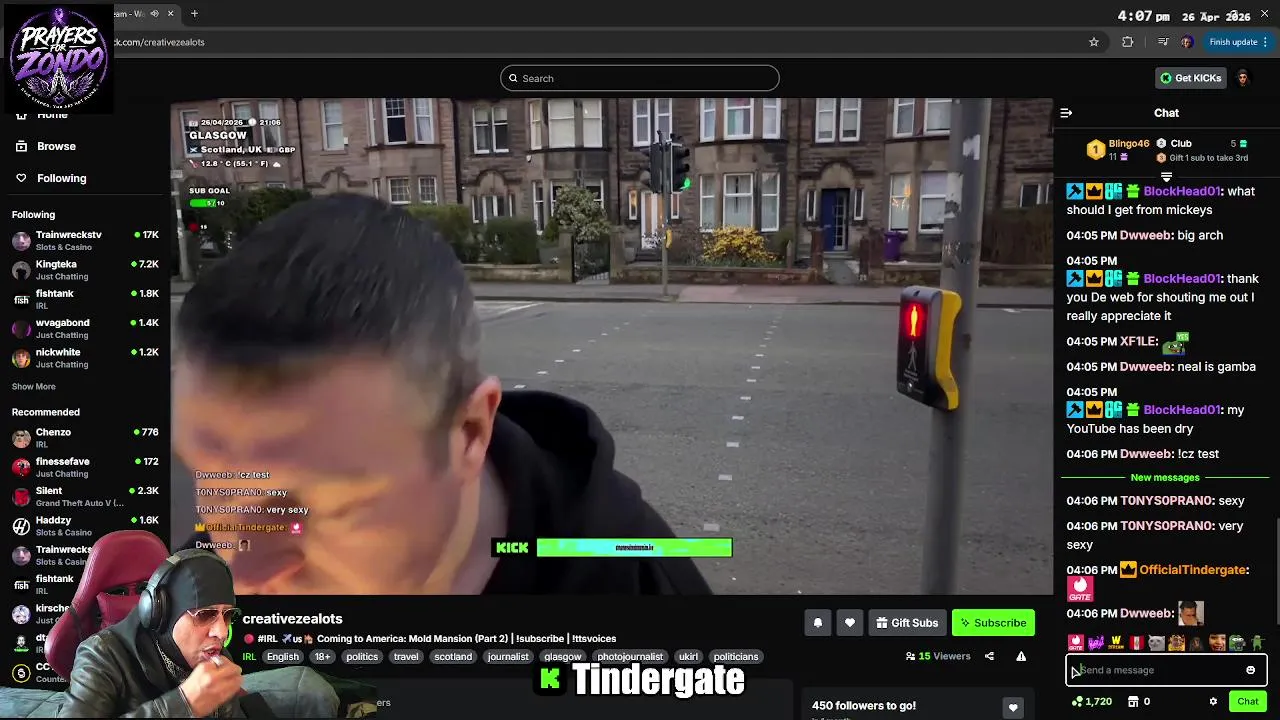Open Trainwreckstv channel in Following list
1280x720 pixels.
click(85, 241)
